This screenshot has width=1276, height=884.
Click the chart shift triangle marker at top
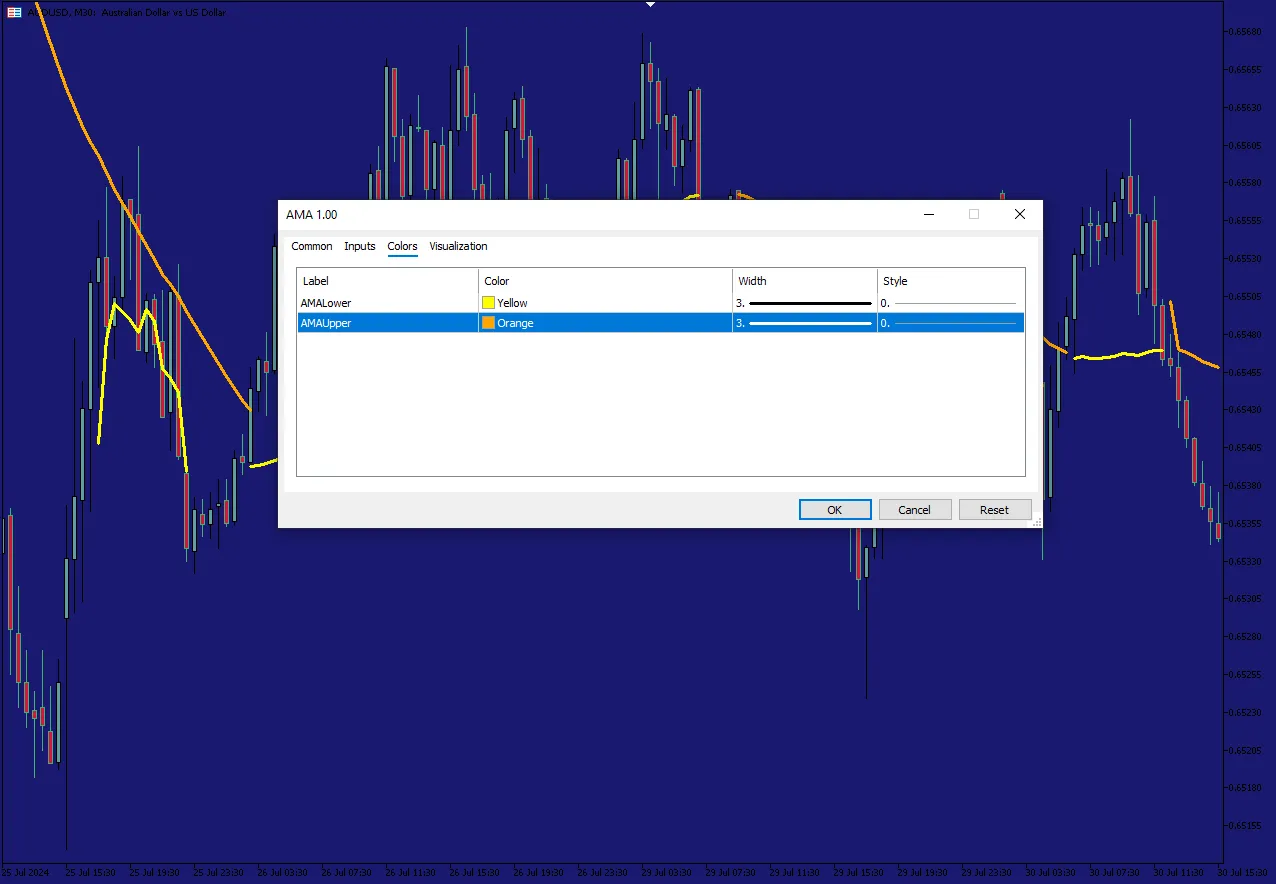(x=650, y=4)
